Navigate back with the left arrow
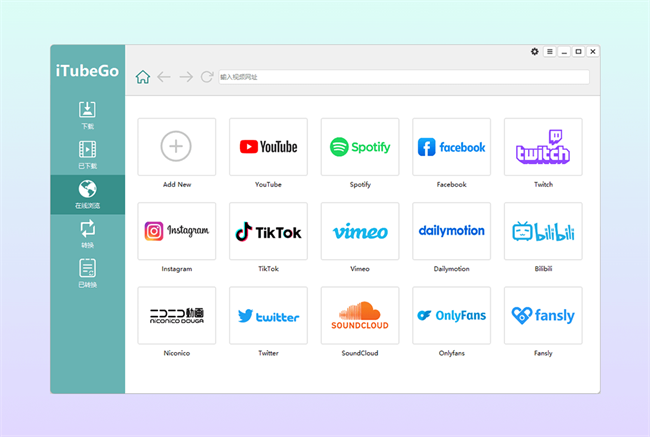Image resolution: width=650 pixels, height=437 pixels. [x=164, y=77]
